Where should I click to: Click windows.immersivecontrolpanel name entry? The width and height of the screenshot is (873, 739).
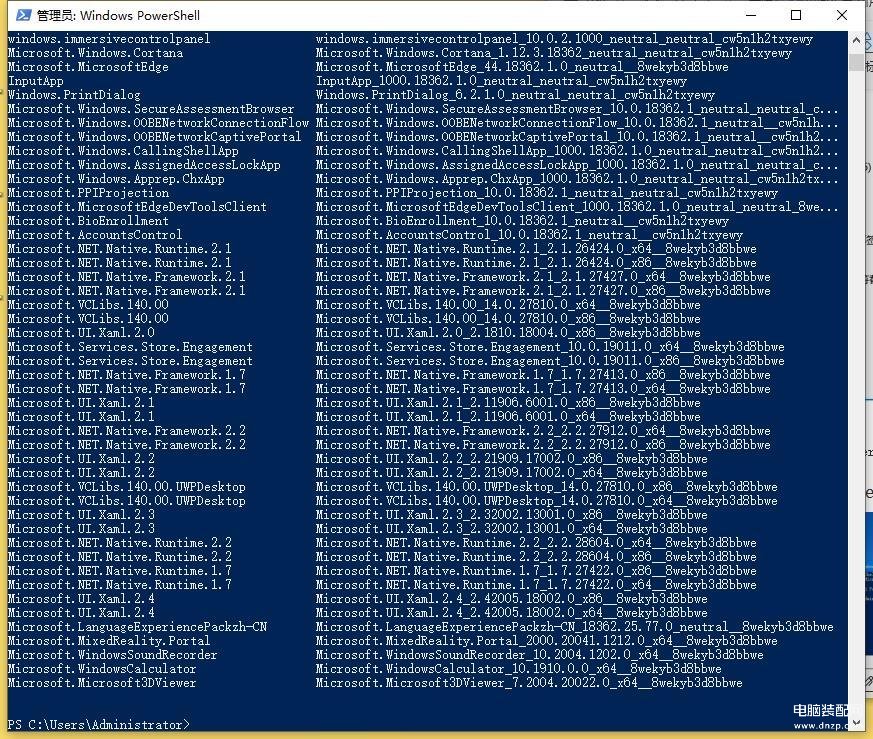tap(109, 38)
